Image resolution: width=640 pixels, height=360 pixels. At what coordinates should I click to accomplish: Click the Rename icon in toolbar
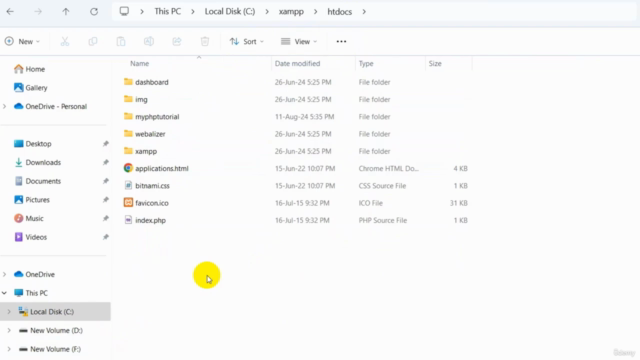tap(149, 41)
